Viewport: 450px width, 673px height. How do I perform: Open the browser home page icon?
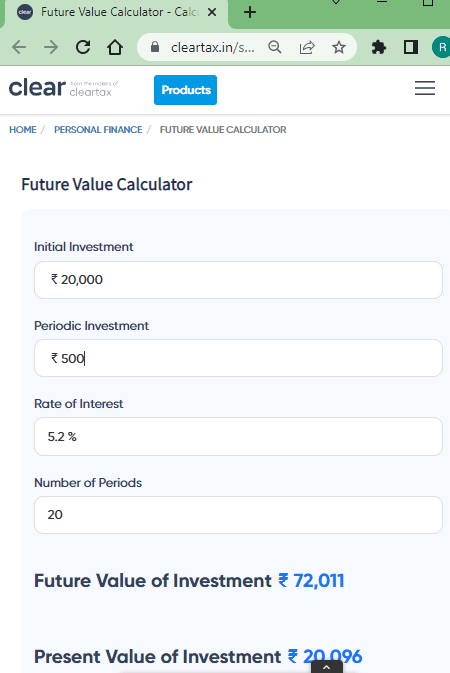[x=115, y=47]
